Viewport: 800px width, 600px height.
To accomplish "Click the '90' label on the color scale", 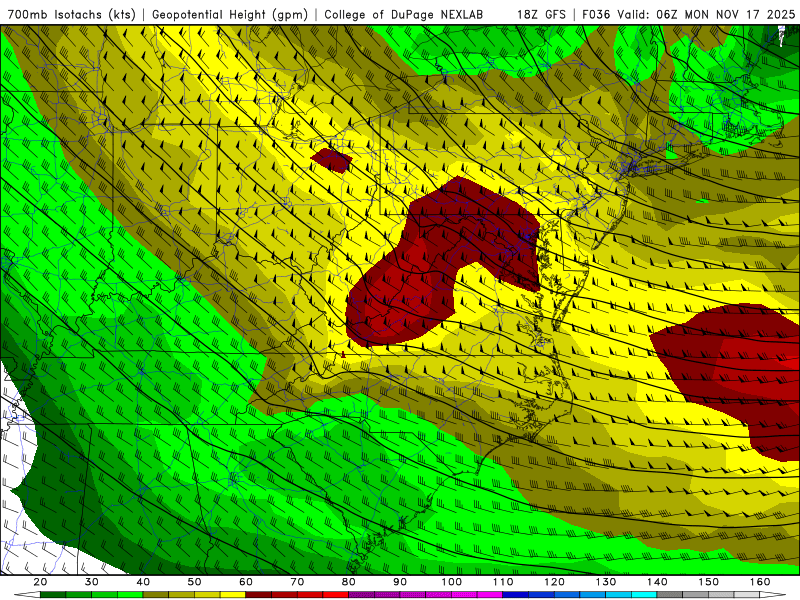I will (x=400, y=582).
